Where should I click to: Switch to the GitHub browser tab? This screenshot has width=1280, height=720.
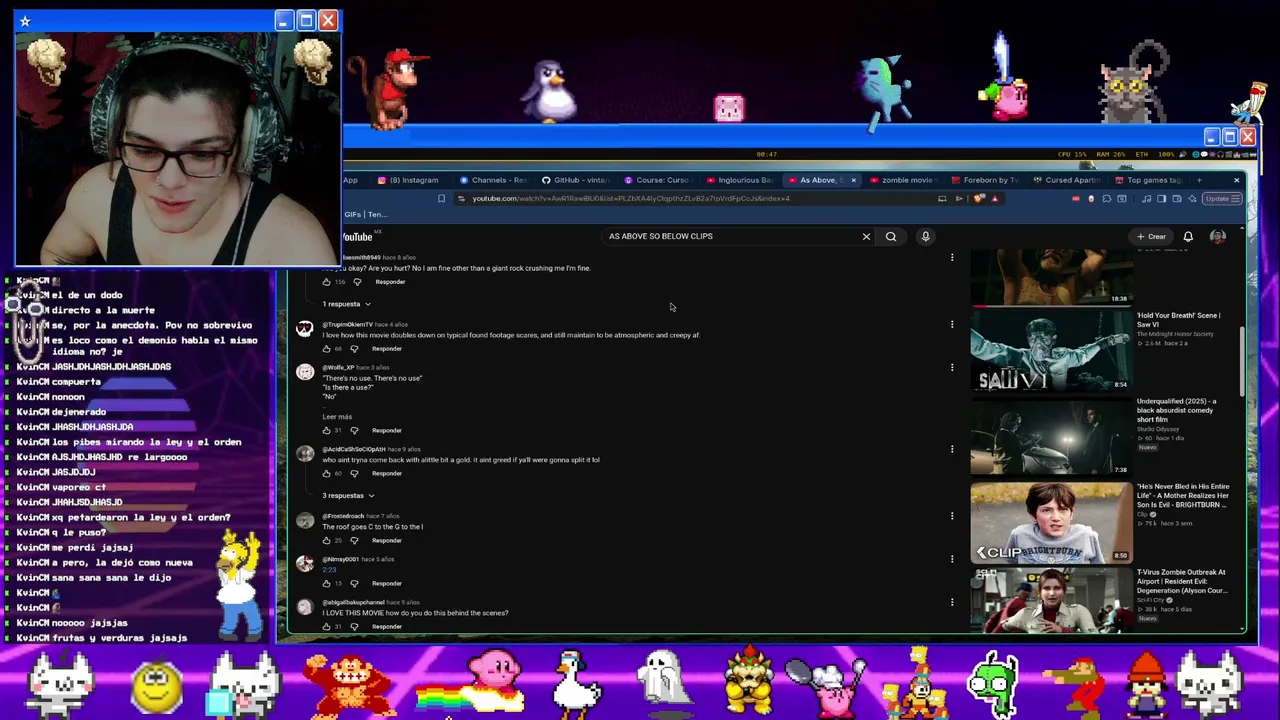pos(575,181)
